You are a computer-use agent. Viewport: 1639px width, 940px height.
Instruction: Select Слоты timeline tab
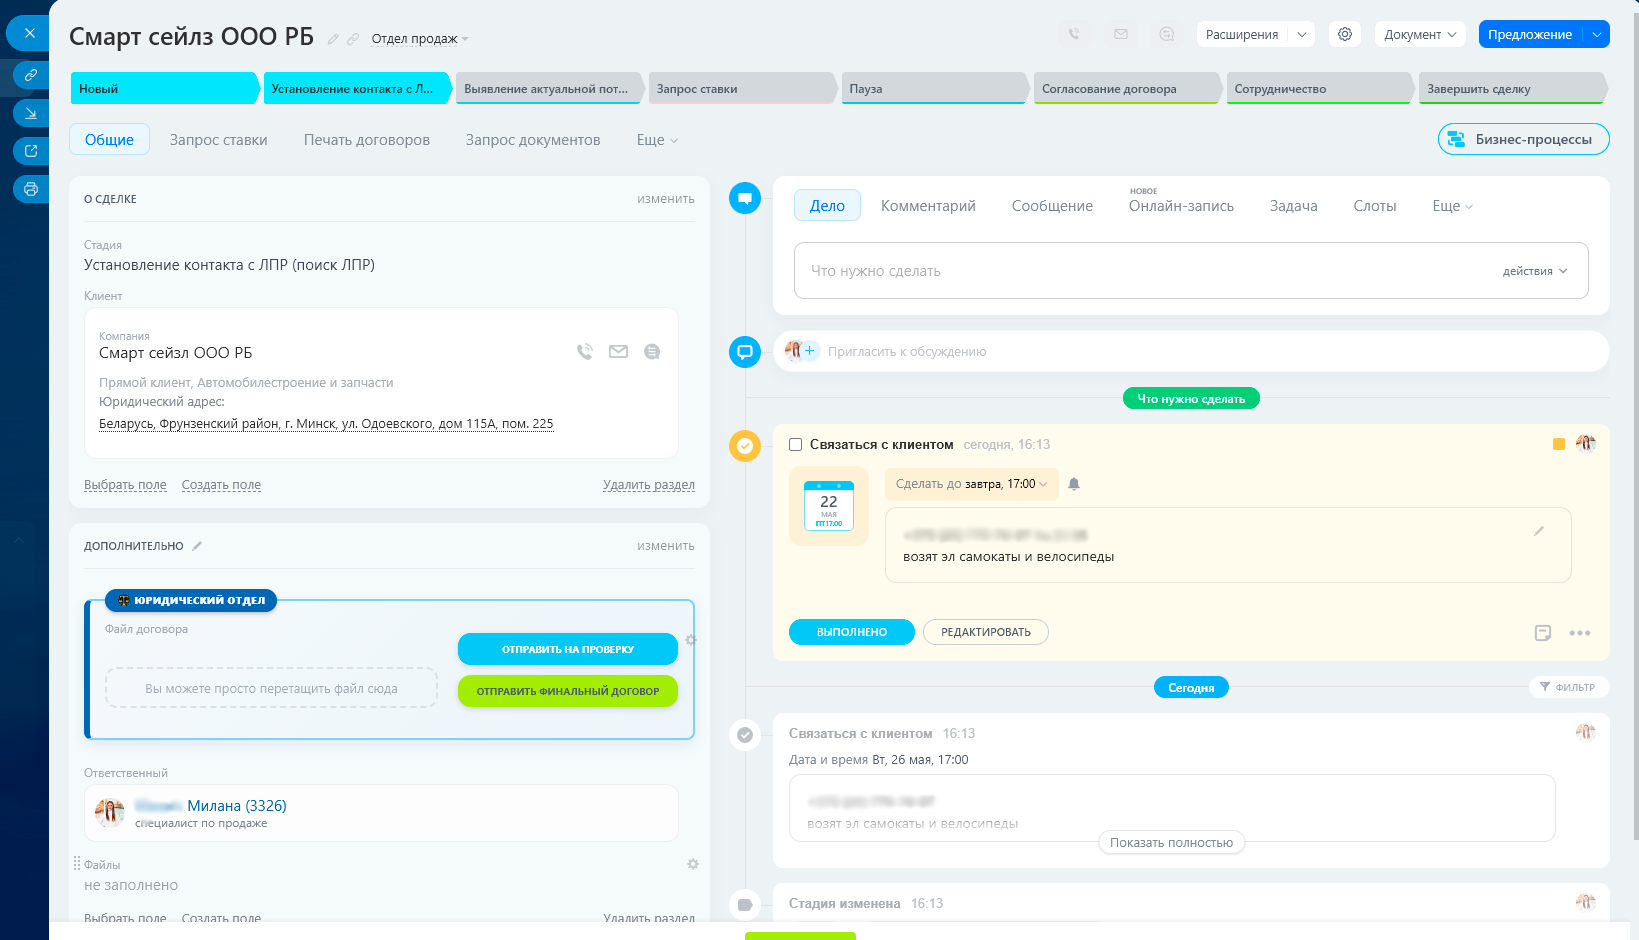[x=1374, y=206]
